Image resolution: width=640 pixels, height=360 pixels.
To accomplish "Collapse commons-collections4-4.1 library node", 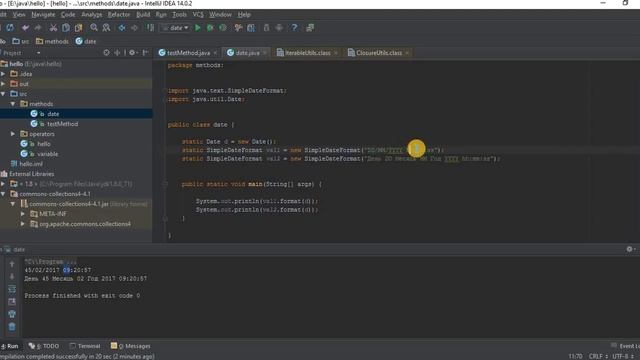I will coord(3,194).
